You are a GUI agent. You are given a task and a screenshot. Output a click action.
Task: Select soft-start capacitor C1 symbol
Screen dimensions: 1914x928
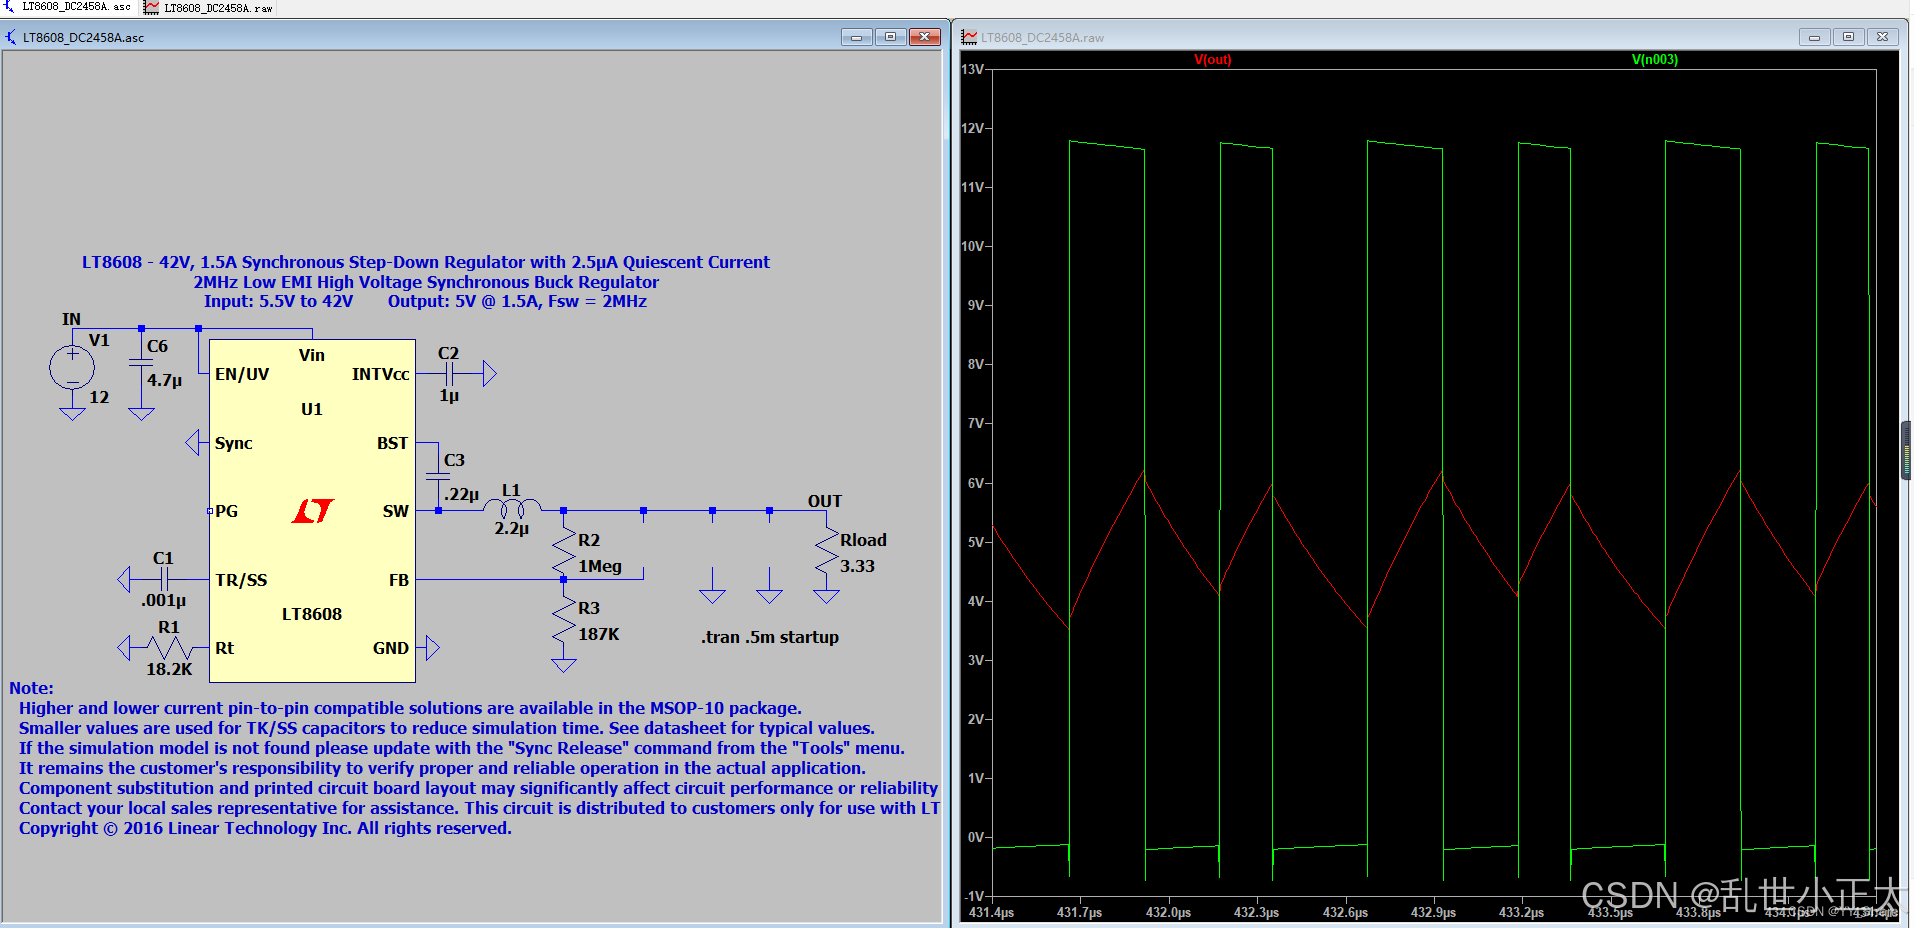[164, 579]
